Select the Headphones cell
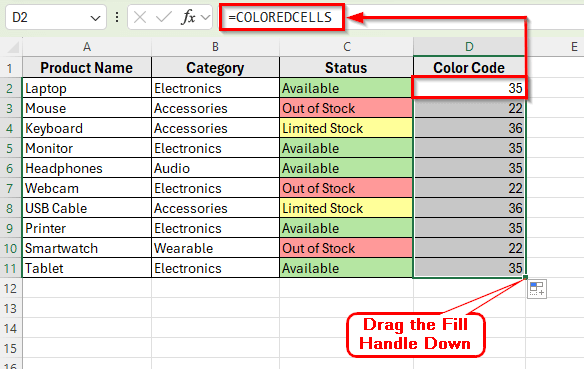 87,168
